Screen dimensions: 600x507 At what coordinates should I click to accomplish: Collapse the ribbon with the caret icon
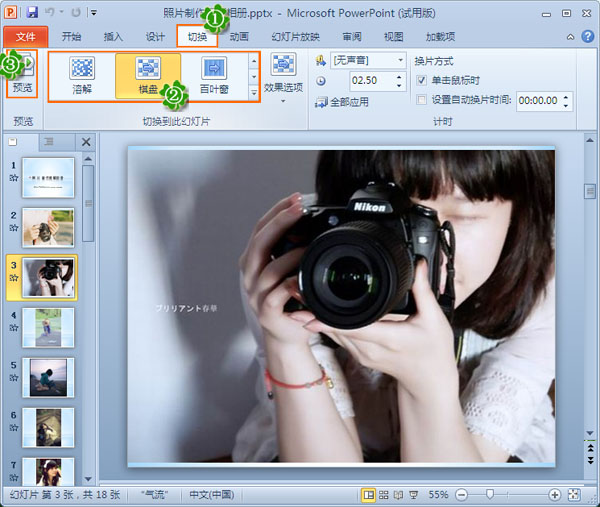click(570, 37)
